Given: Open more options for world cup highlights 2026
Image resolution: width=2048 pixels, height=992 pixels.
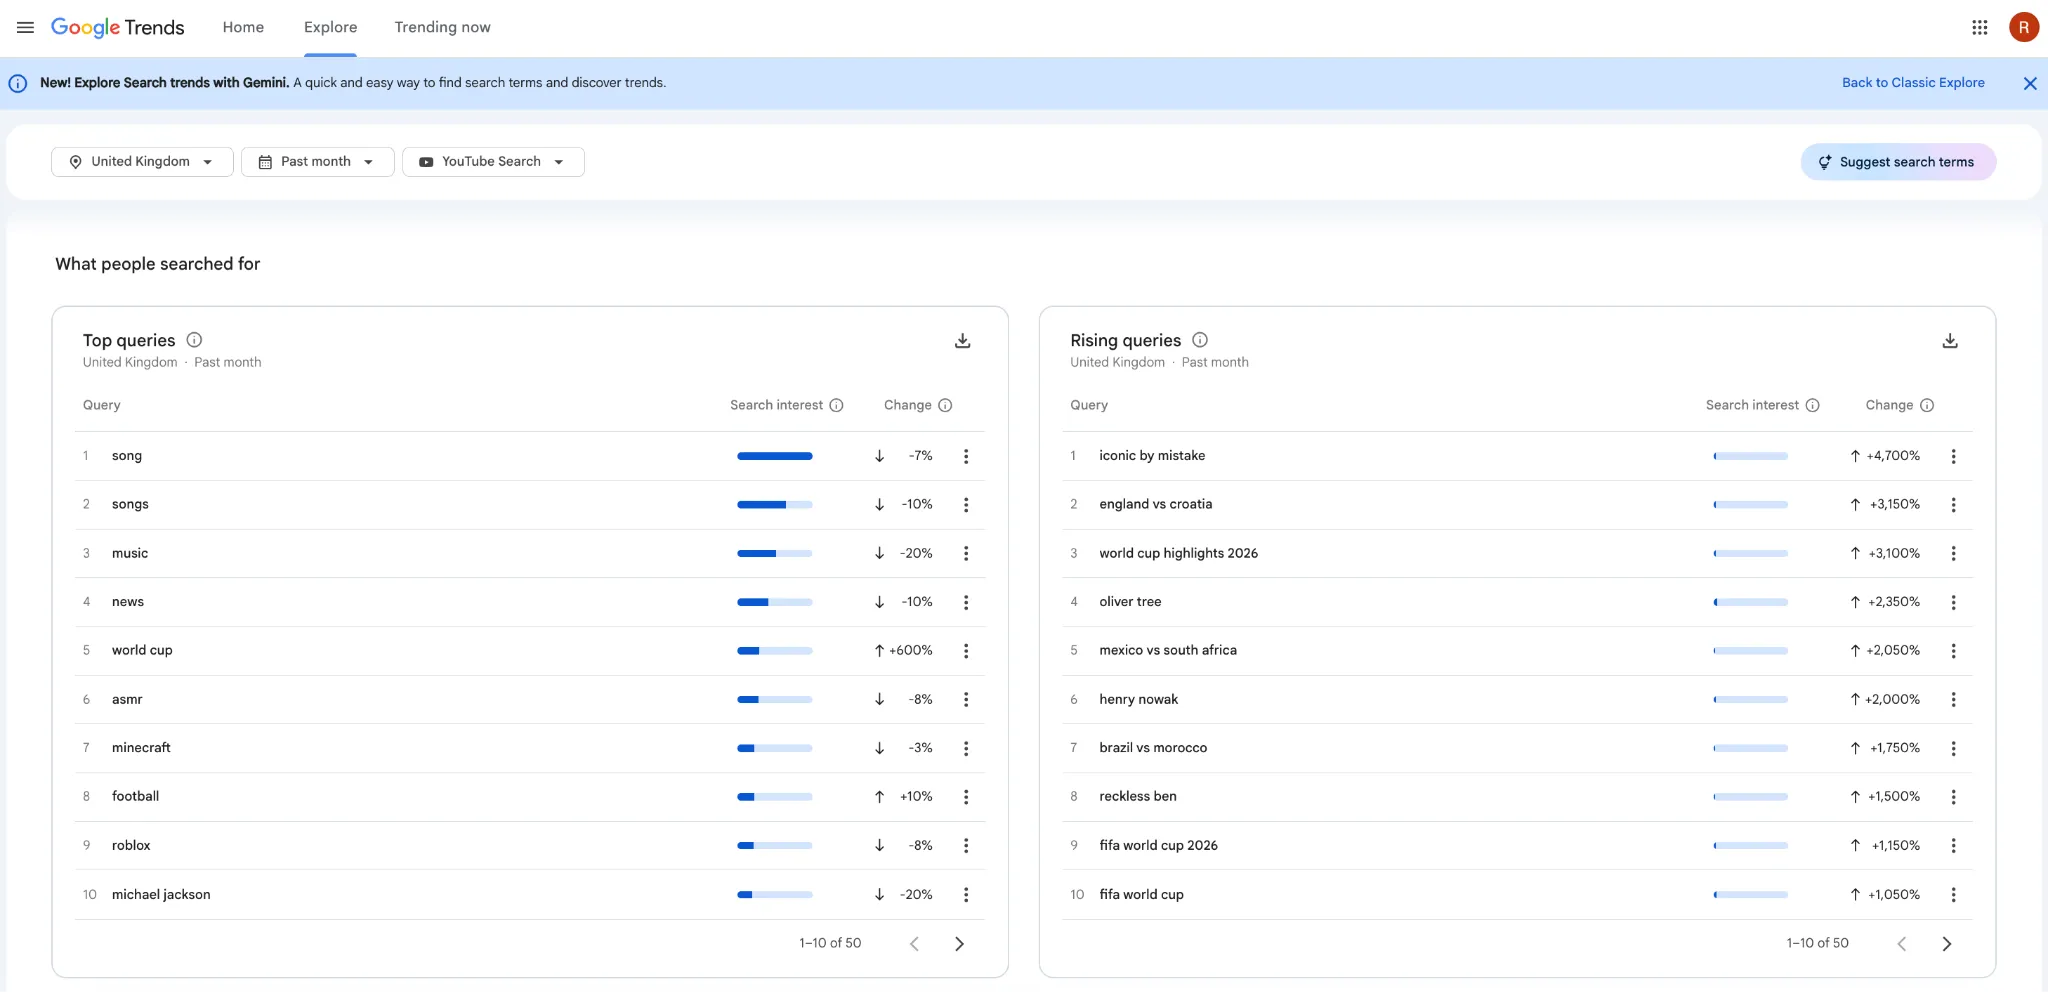Looking at the screenshot, I should [x=1953, y=553].
